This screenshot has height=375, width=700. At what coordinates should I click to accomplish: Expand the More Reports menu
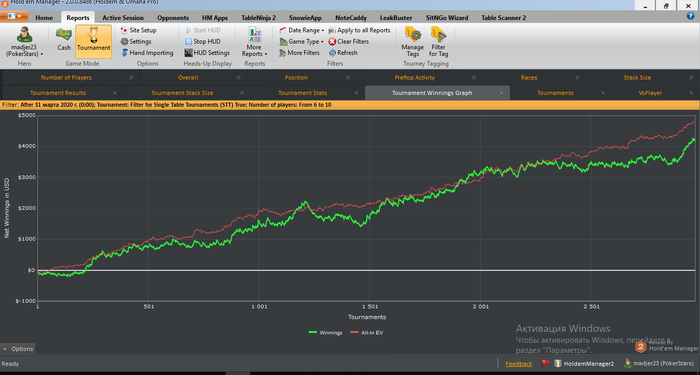coord(254,42)
